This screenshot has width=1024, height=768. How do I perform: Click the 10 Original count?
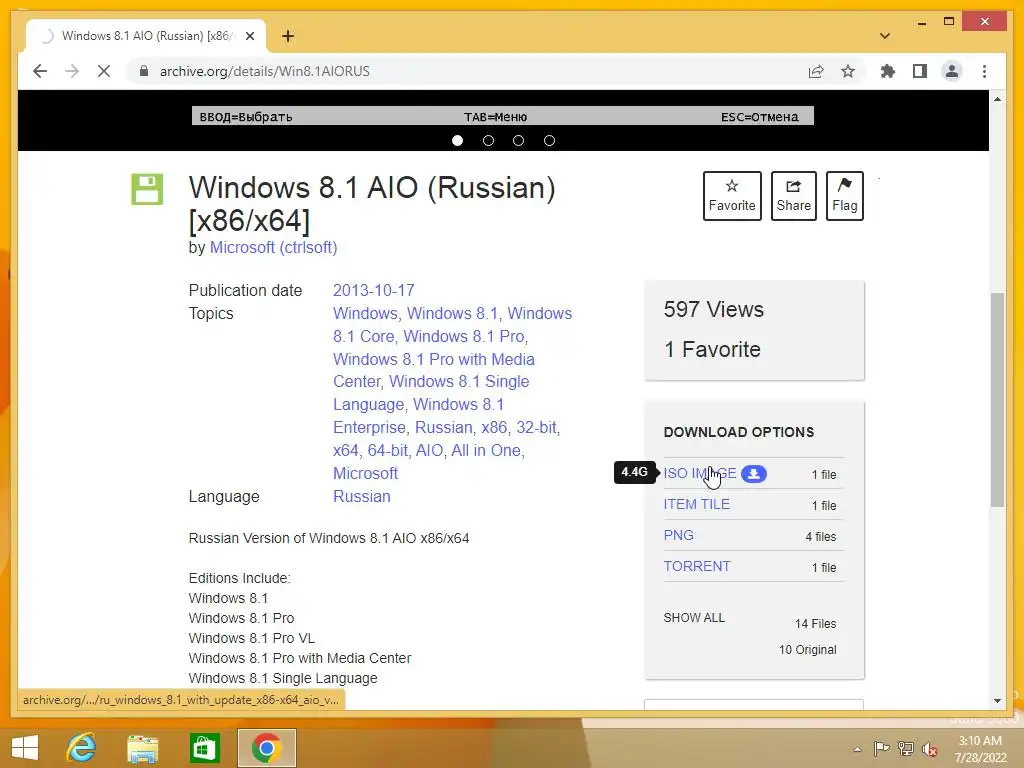pyautogui.click(x=808, y=650)
